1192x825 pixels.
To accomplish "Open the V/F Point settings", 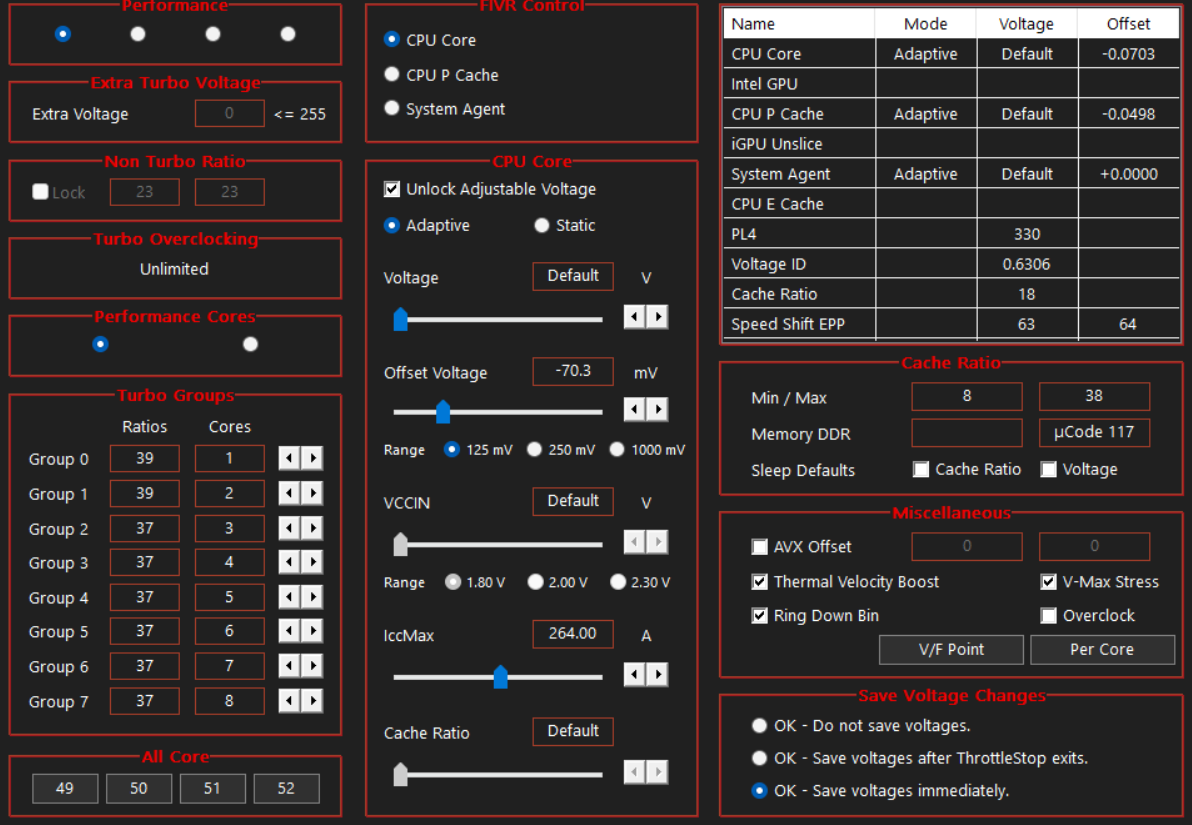I will click(951, 649).
